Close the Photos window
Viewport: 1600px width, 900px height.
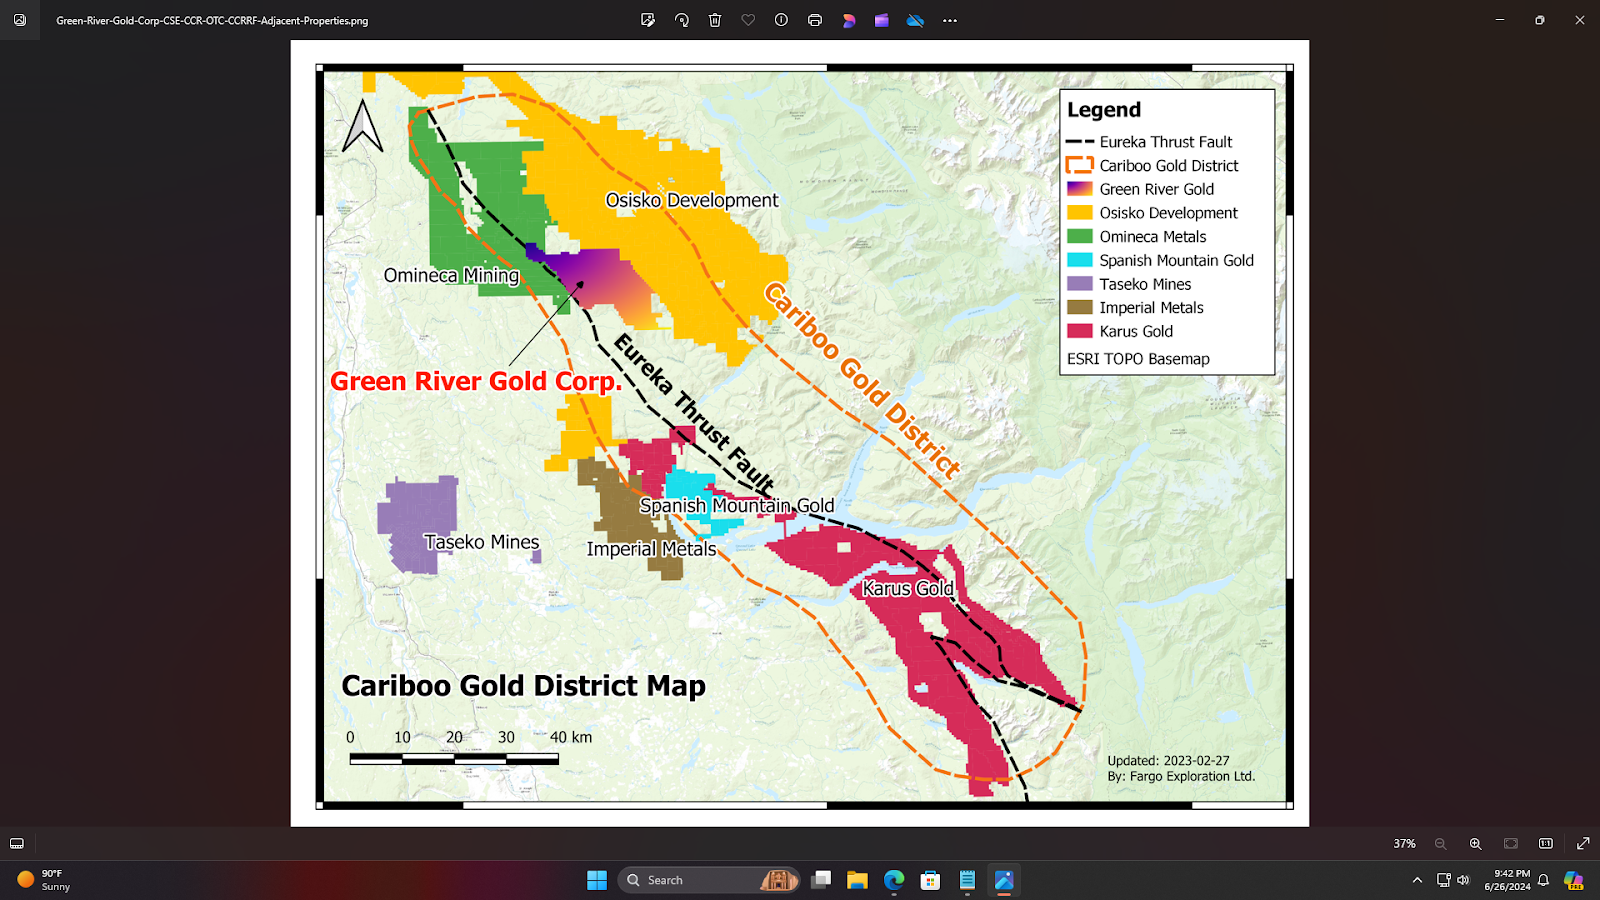pos(1580,20)
